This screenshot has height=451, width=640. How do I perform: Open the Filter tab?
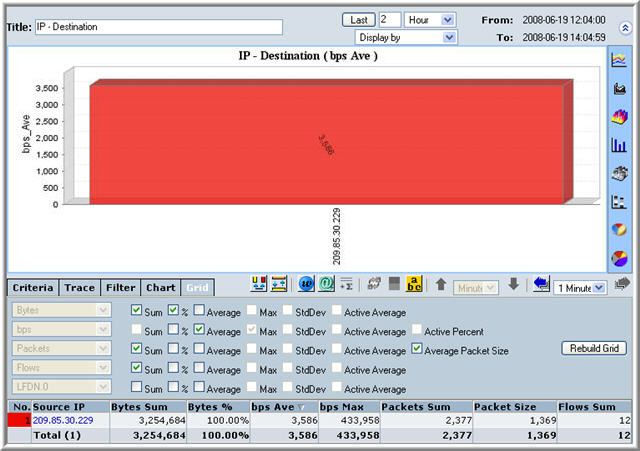[x=120, y=288]
